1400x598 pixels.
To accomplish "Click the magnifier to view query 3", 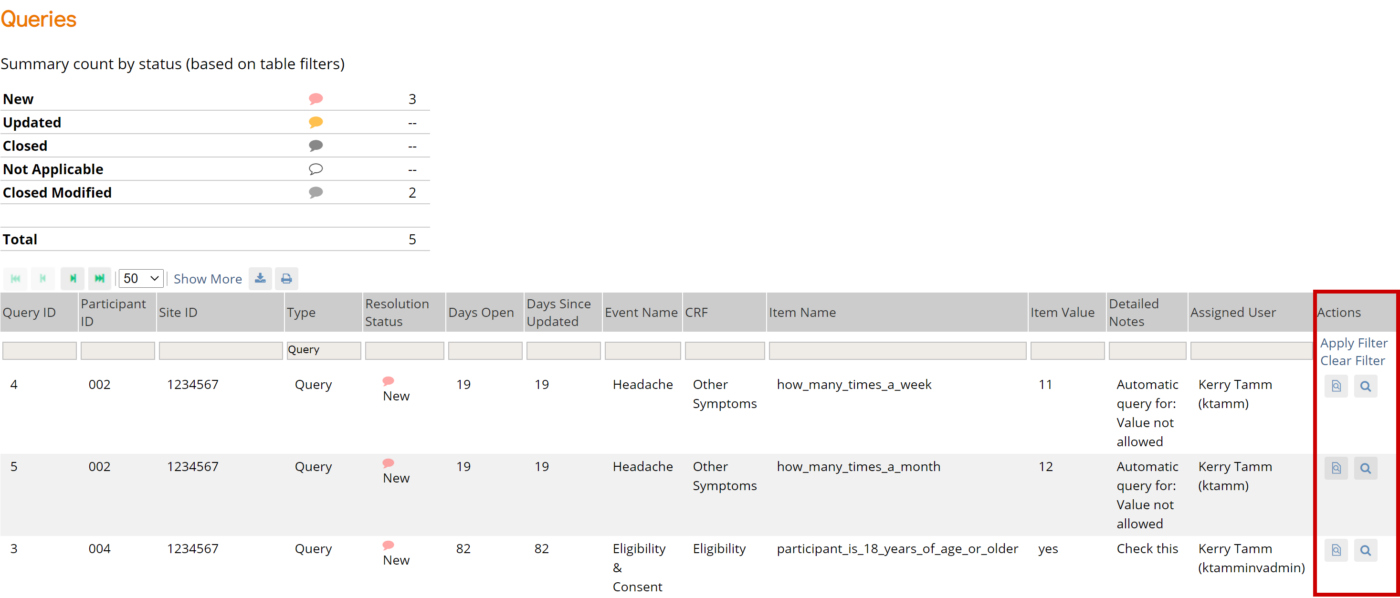I will (x=1365, y=550).
